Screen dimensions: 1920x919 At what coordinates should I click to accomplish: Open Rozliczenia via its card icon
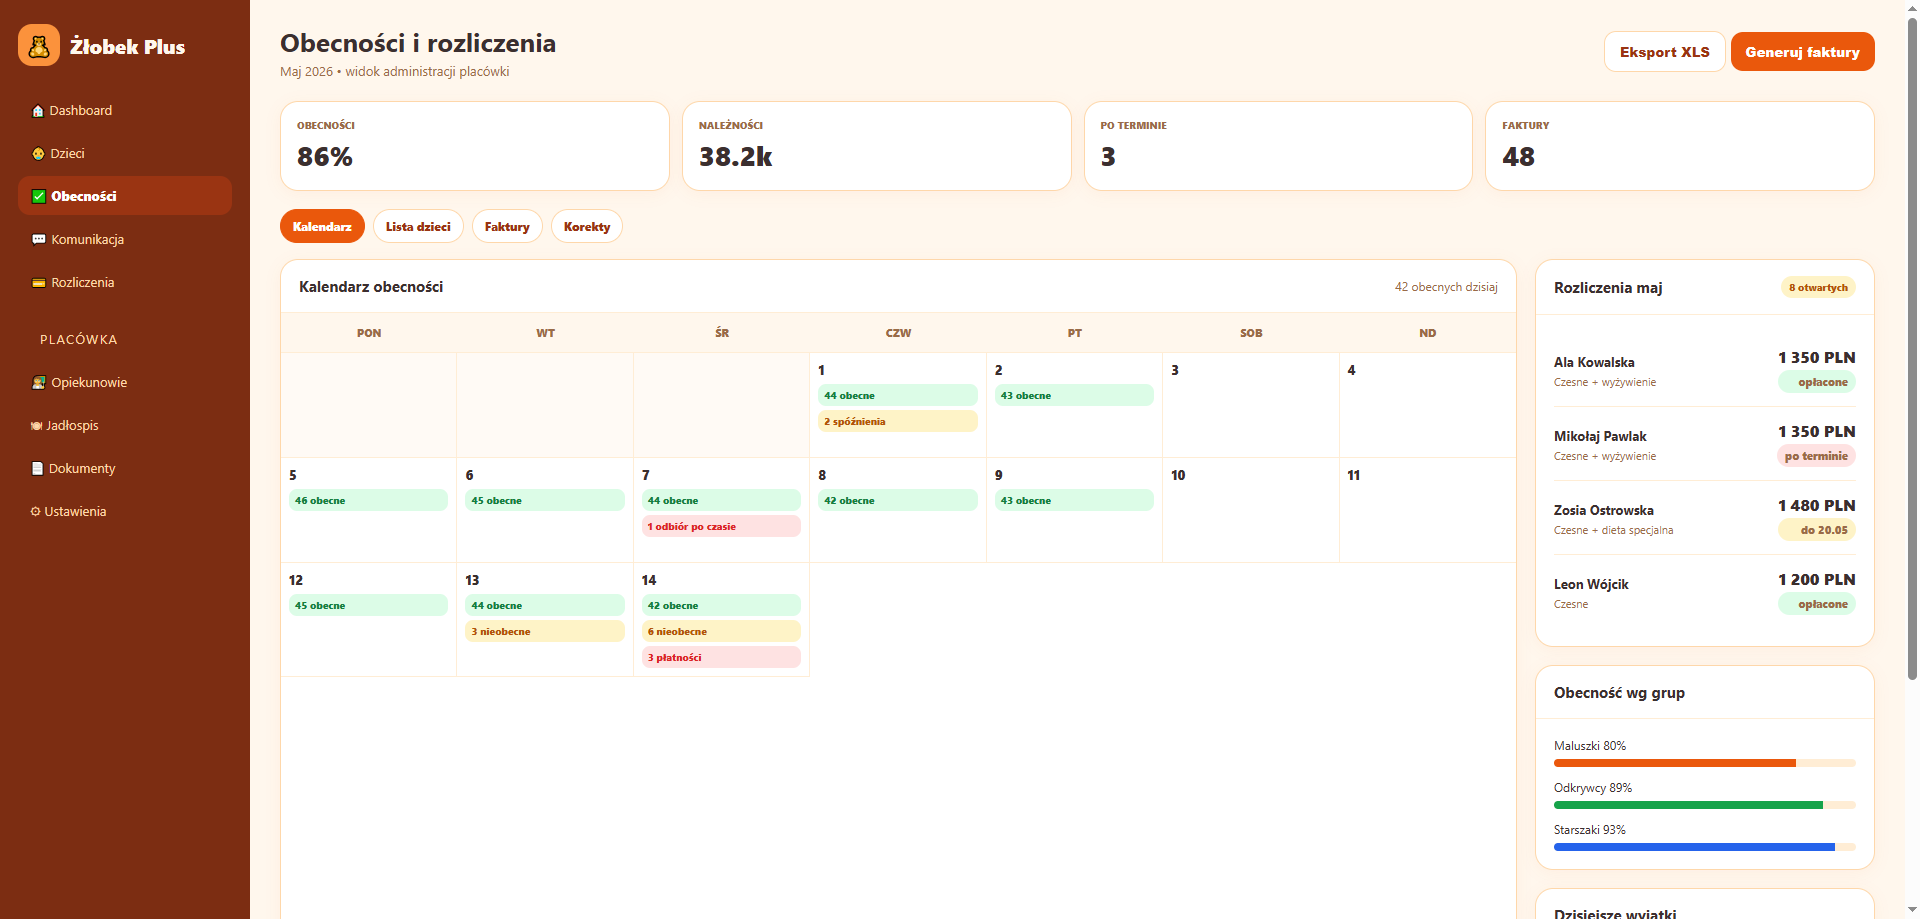coord(39,283)
